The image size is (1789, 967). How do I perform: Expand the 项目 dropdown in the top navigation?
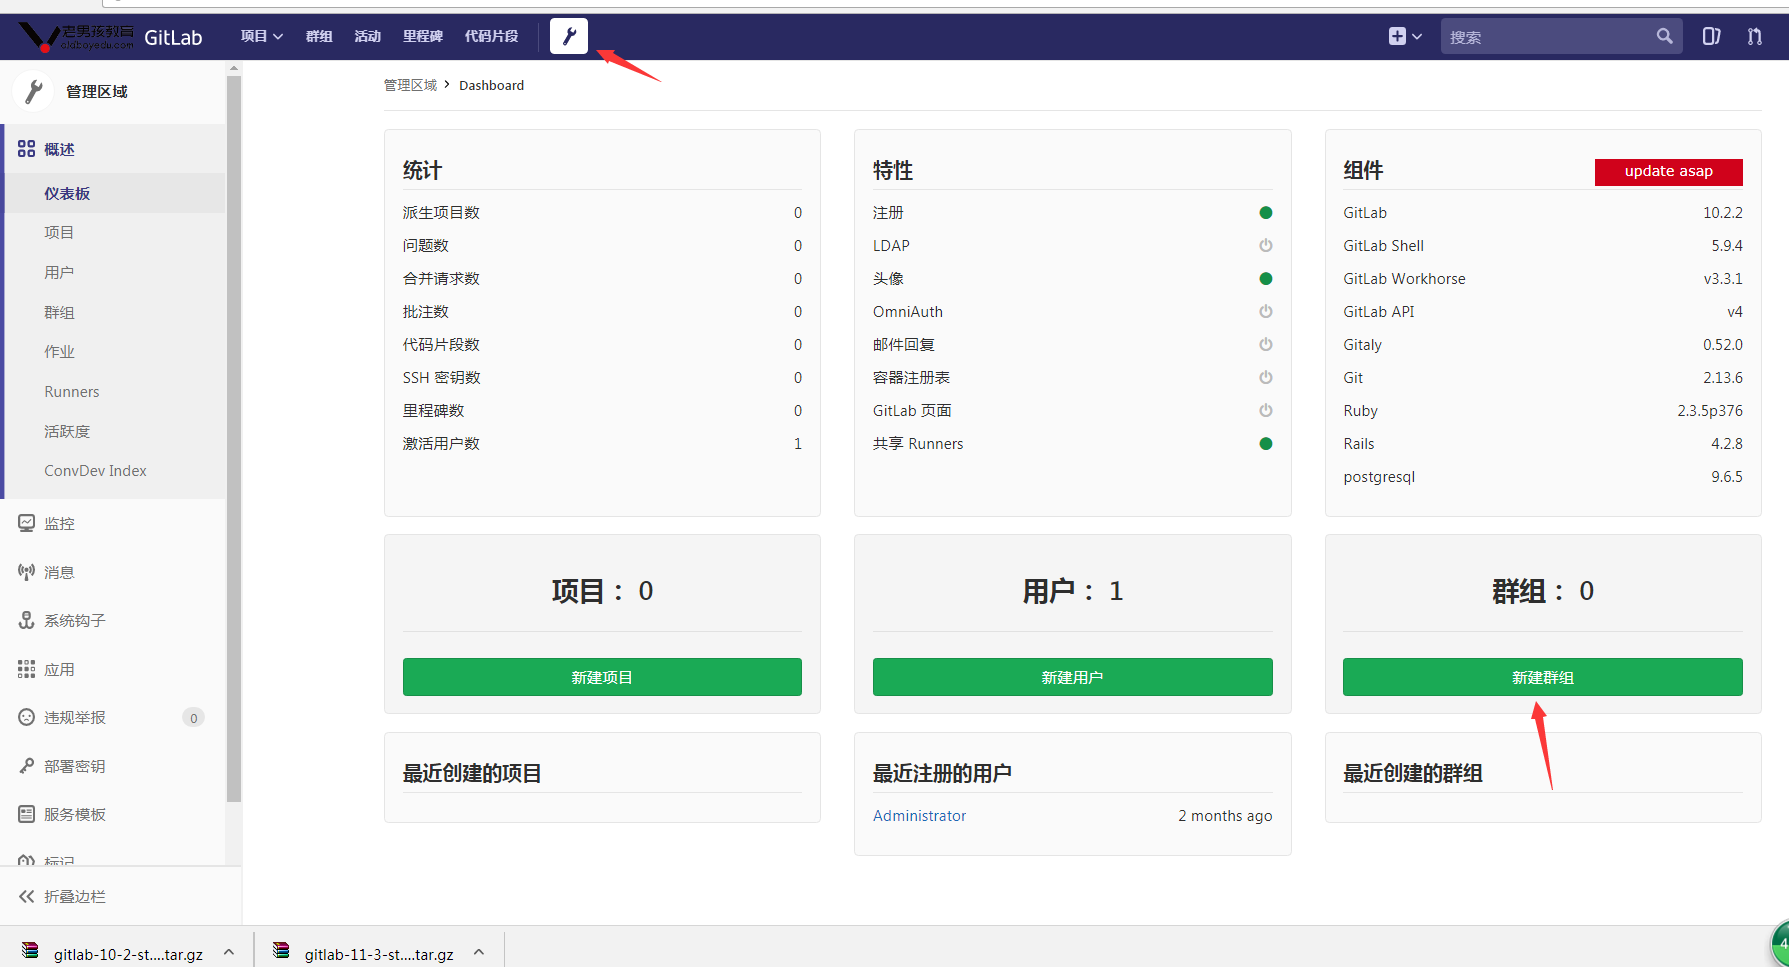pyautogui.click(x=262, y=36)
